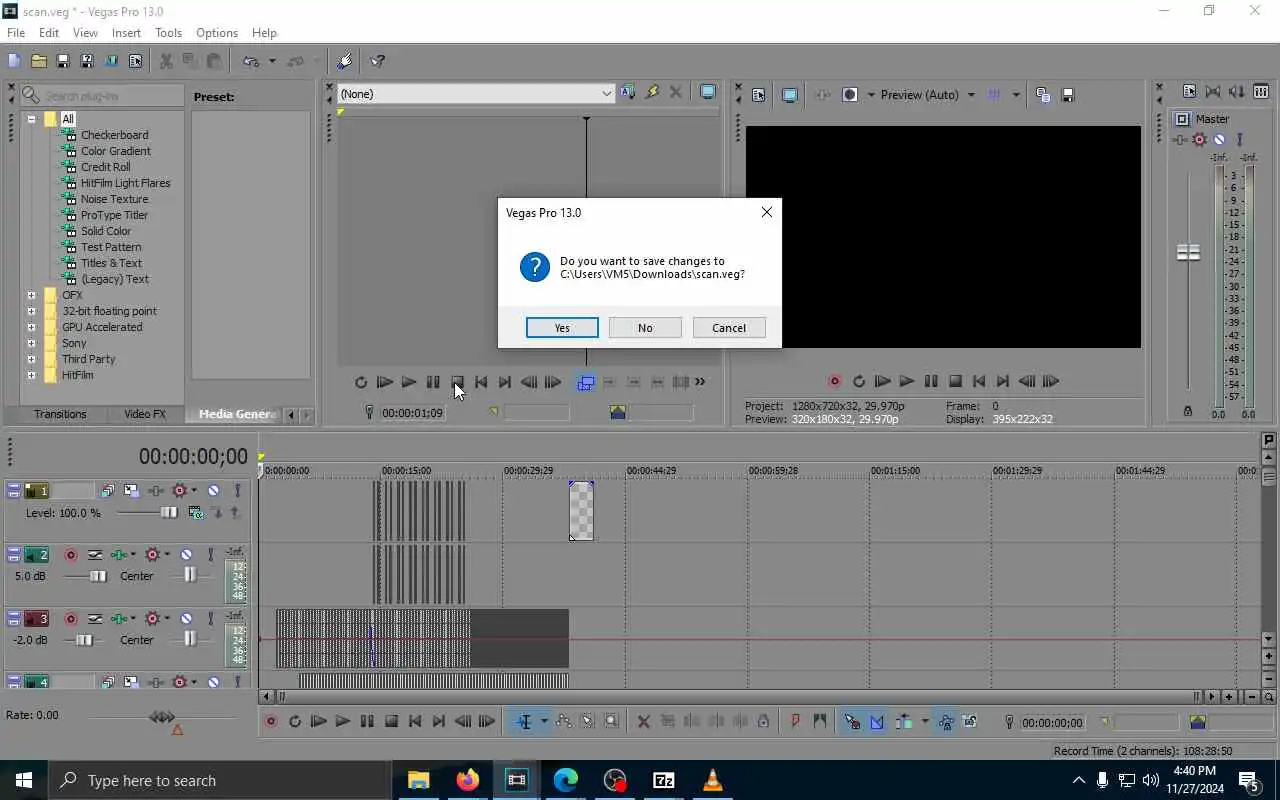This screenshot has width=1280, height=800.
Task: Click the Delete X icon in timeline toolbar
Action: (644, 721)
